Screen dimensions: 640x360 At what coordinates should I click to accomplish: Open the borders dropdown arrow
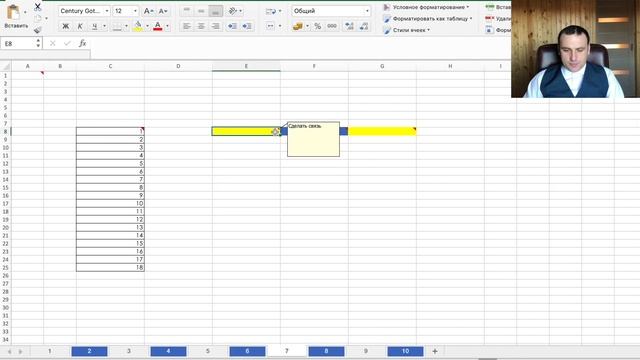click(126, 26)
